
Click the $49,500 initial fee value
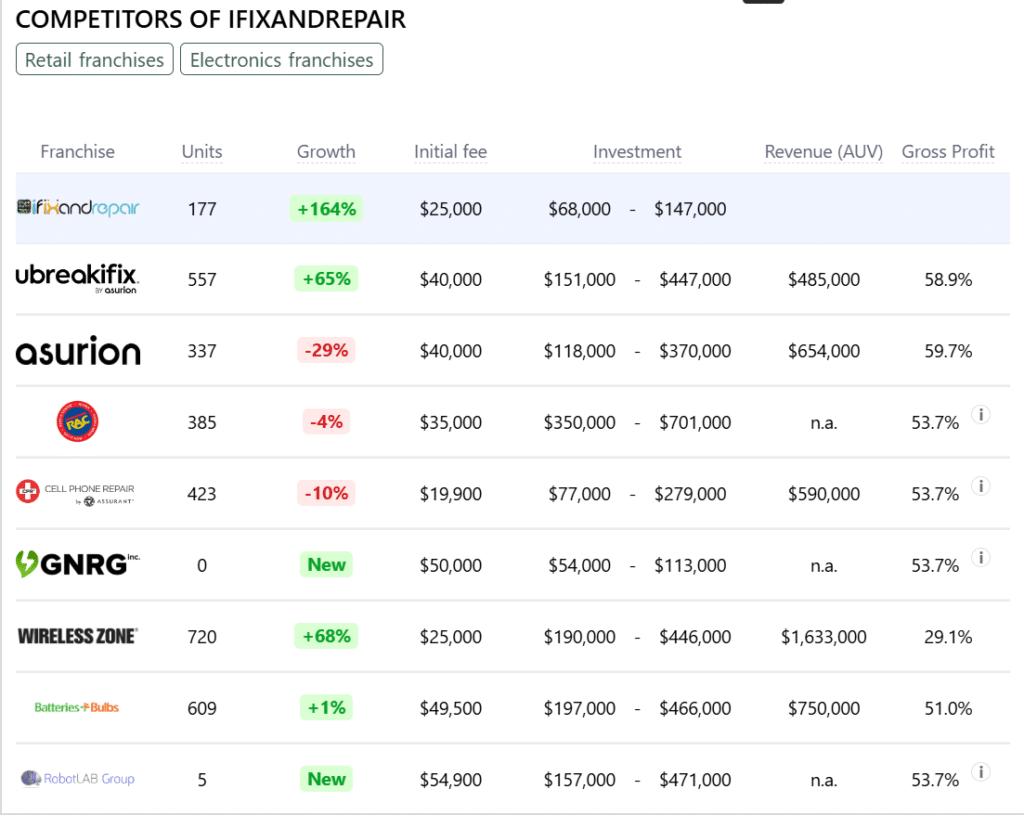pyautogui.click(x=451, y=708)
